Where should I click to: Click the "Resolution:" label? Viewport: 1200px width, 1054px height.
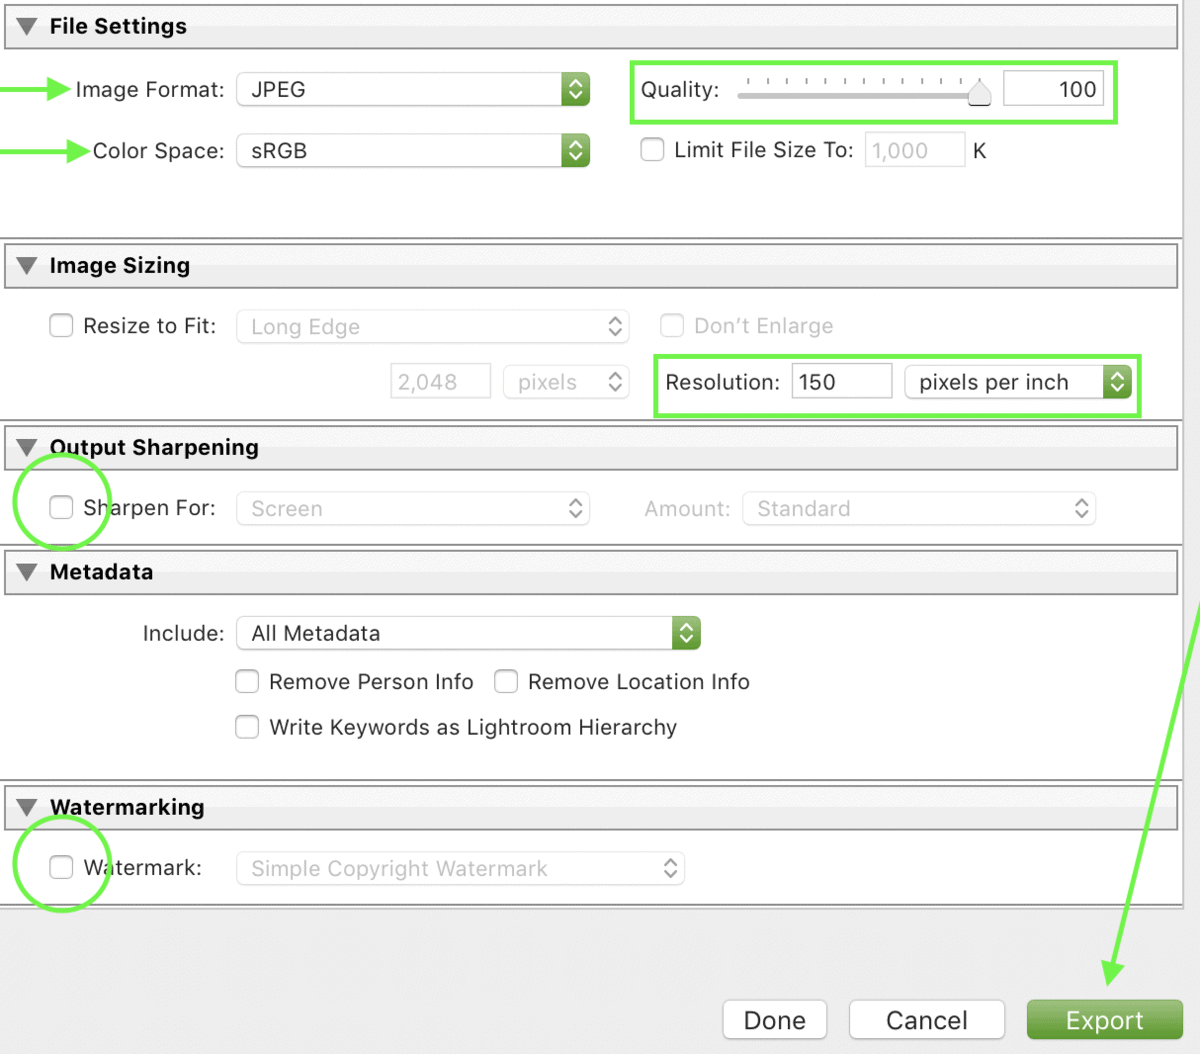[723, 382]
